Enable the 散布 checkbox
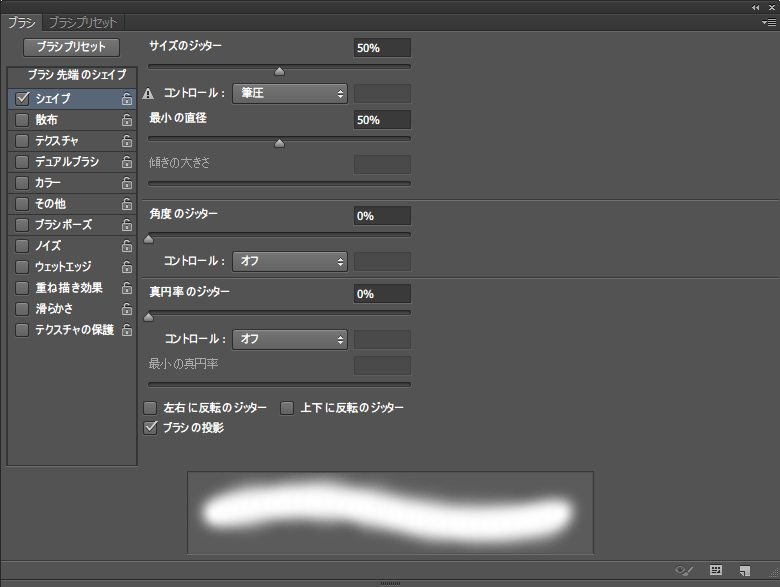Image resolution: width=780 pixels, height=587 pixels. [x=22, y=120]
